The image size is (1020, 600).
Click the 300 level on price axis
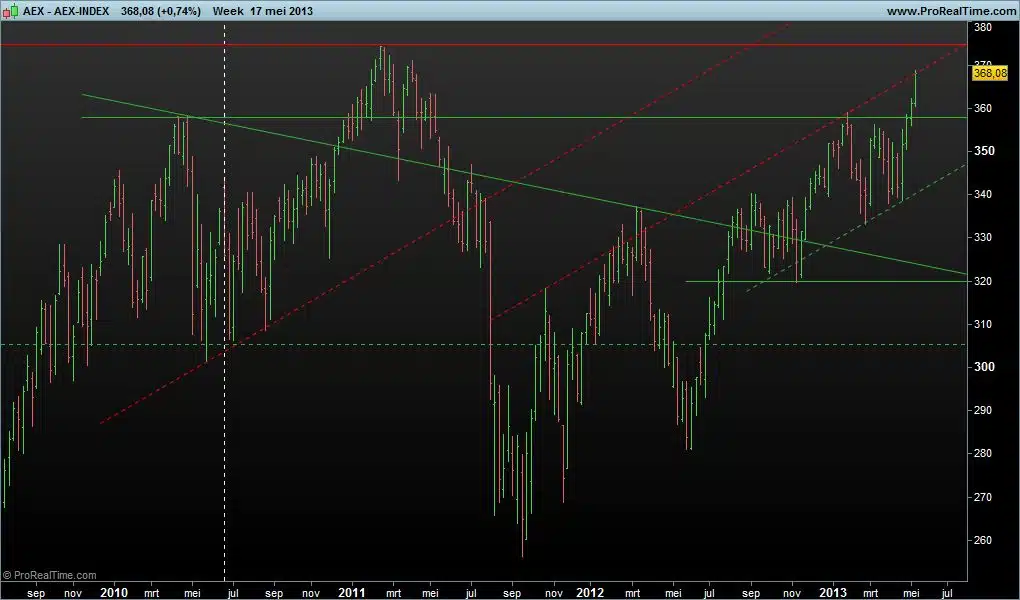(x=985, y=367)
